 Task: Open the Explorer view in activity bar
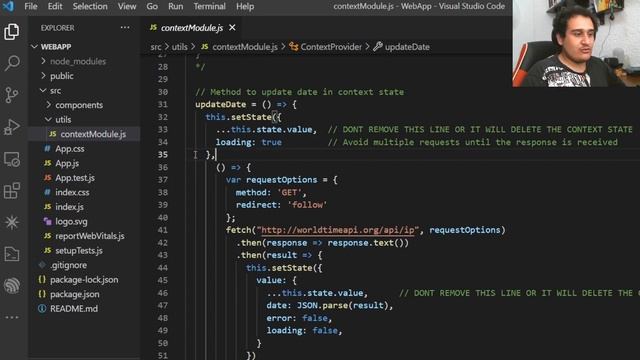pos(11,31)
